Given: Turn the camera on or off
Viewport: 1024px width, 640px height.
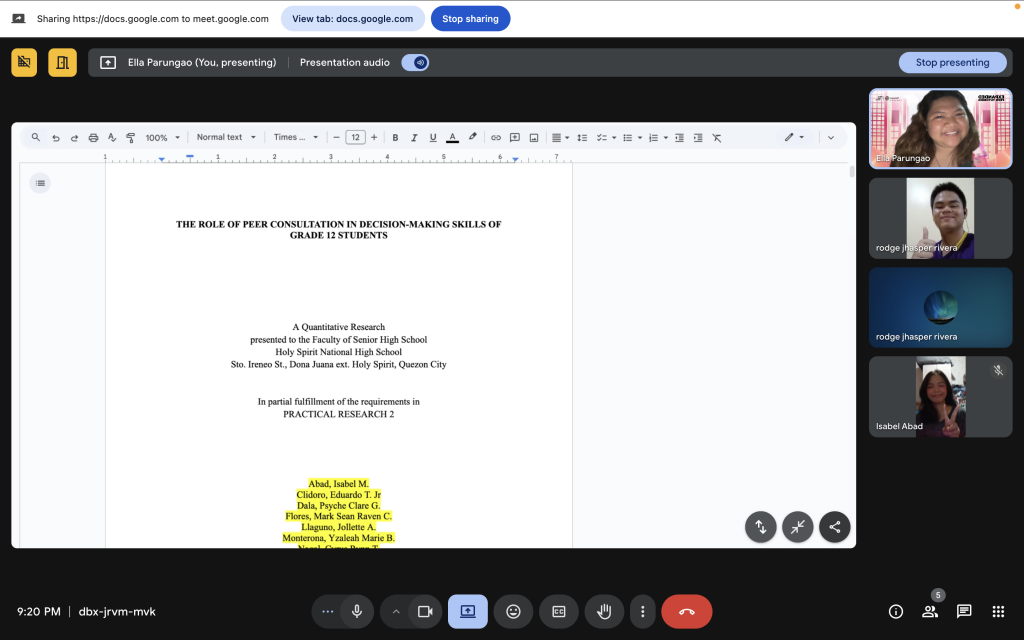Looking at the screenshot, I should pyautogui.click(x=424, y=611).
